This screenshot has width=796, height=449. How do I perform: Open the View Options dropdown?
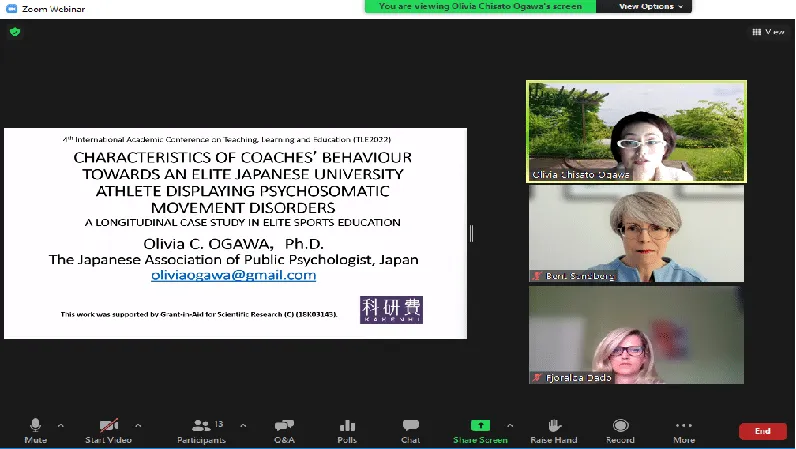point(650,6)
